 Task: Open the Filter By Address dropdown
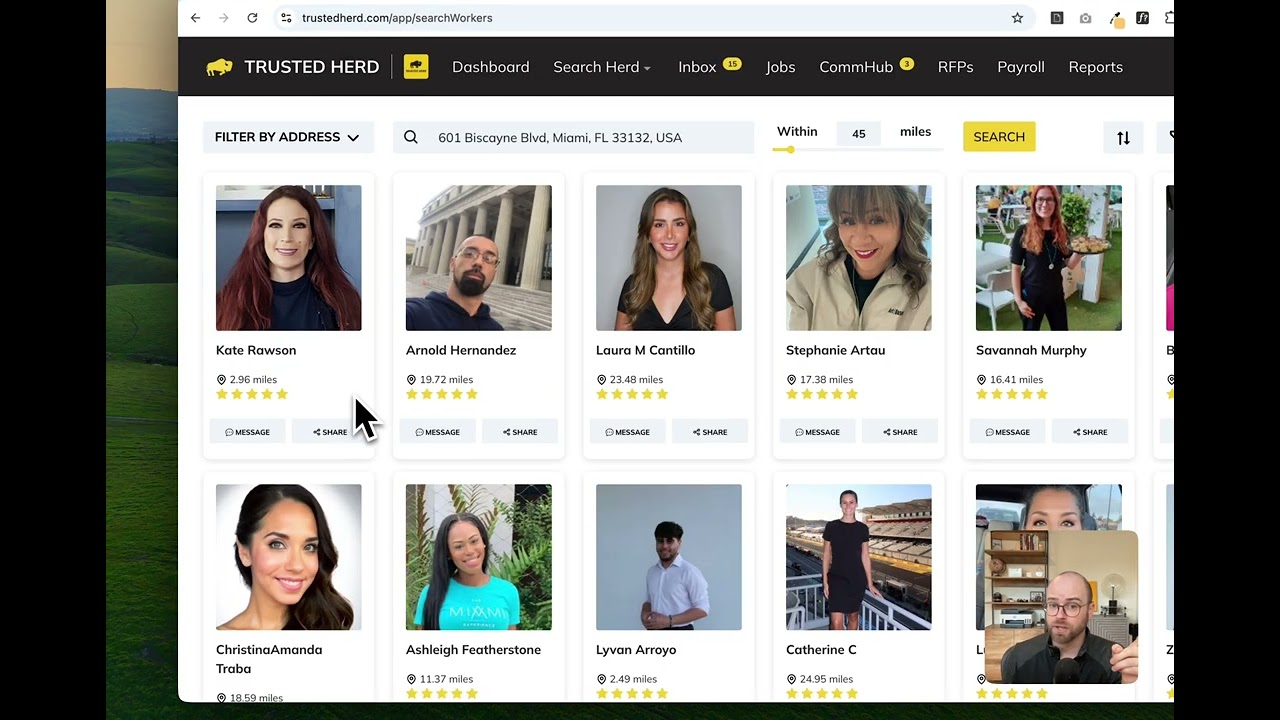point(288,137)
